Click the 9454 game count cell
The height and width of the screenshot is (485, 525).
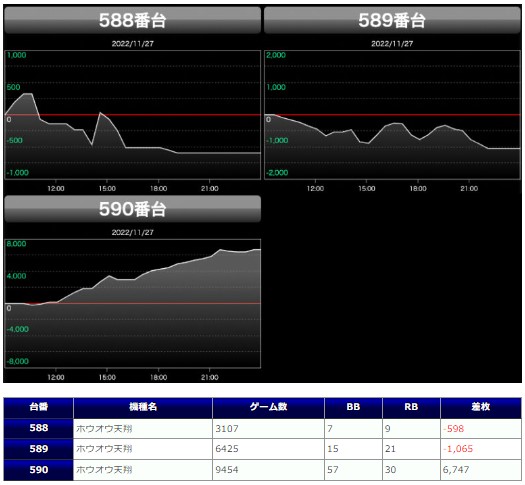pos(227,470)
